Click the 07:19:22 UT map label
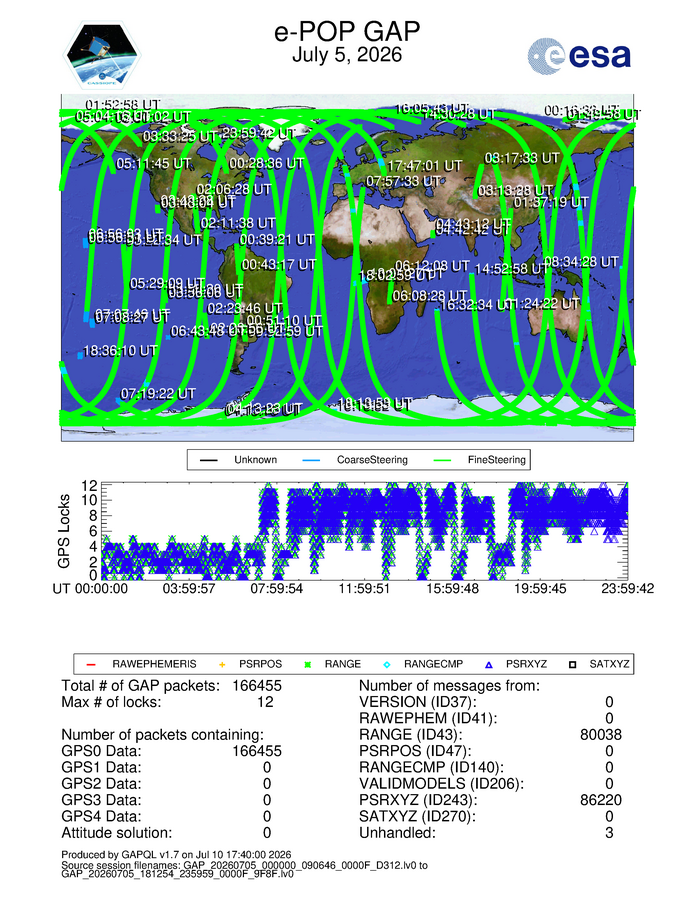This screenshot has height=899, width=695. (158, 394)
